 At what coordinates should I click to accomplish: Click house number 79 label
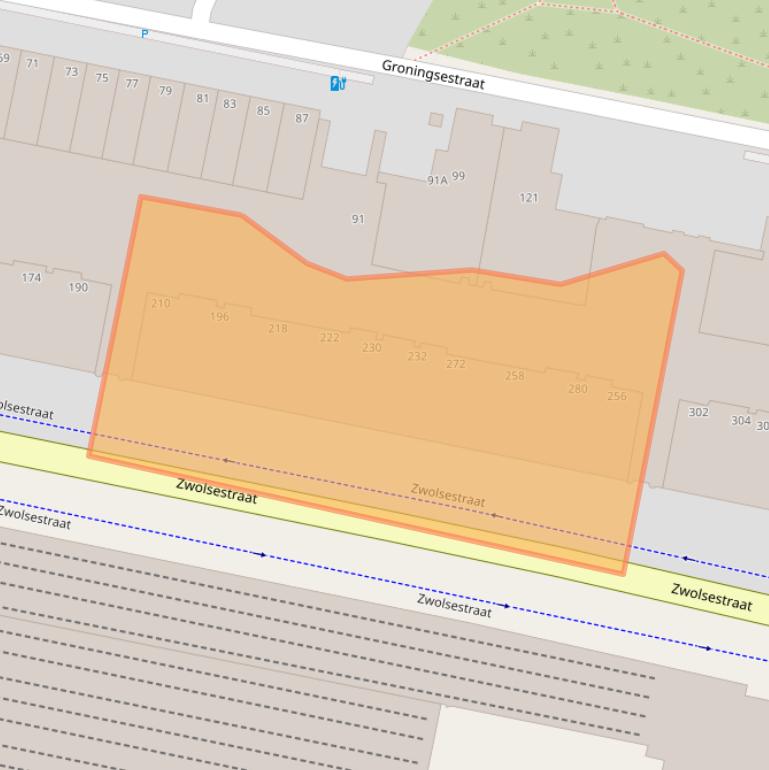(165, 91)
